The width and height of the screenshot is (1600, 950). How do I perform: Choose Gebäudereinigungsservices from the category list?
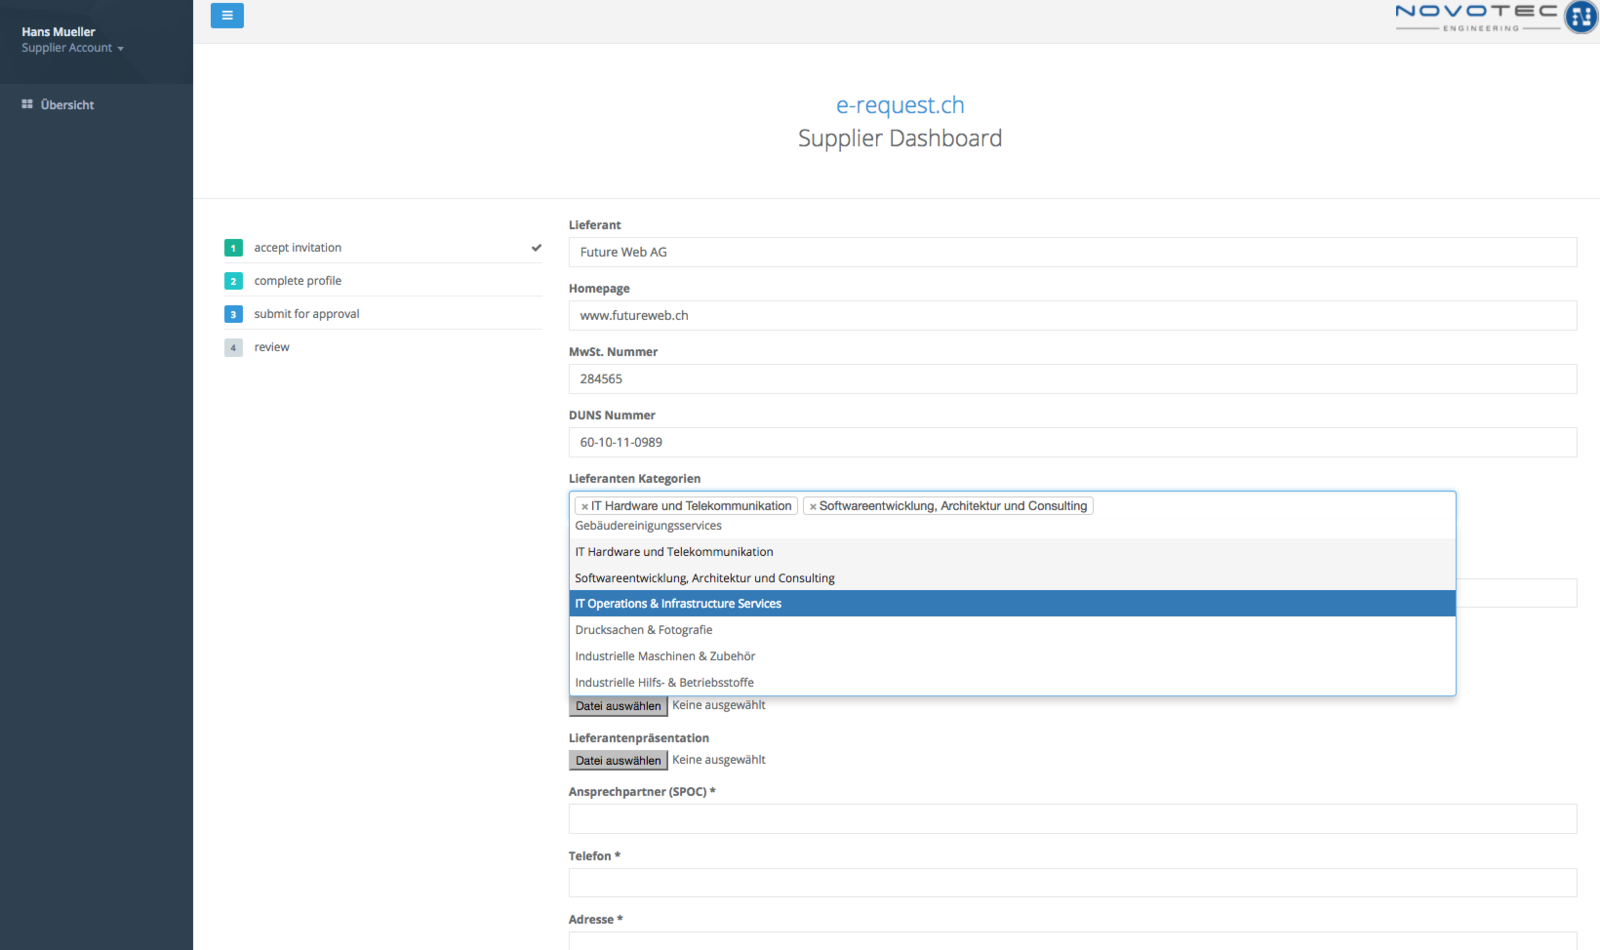pos(648,526)
